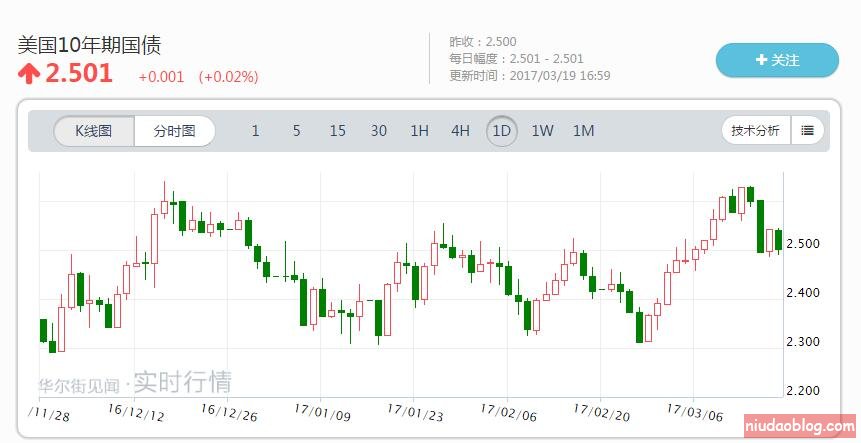Click the 更新时间 timestamp text

click(x=530, y=76)
